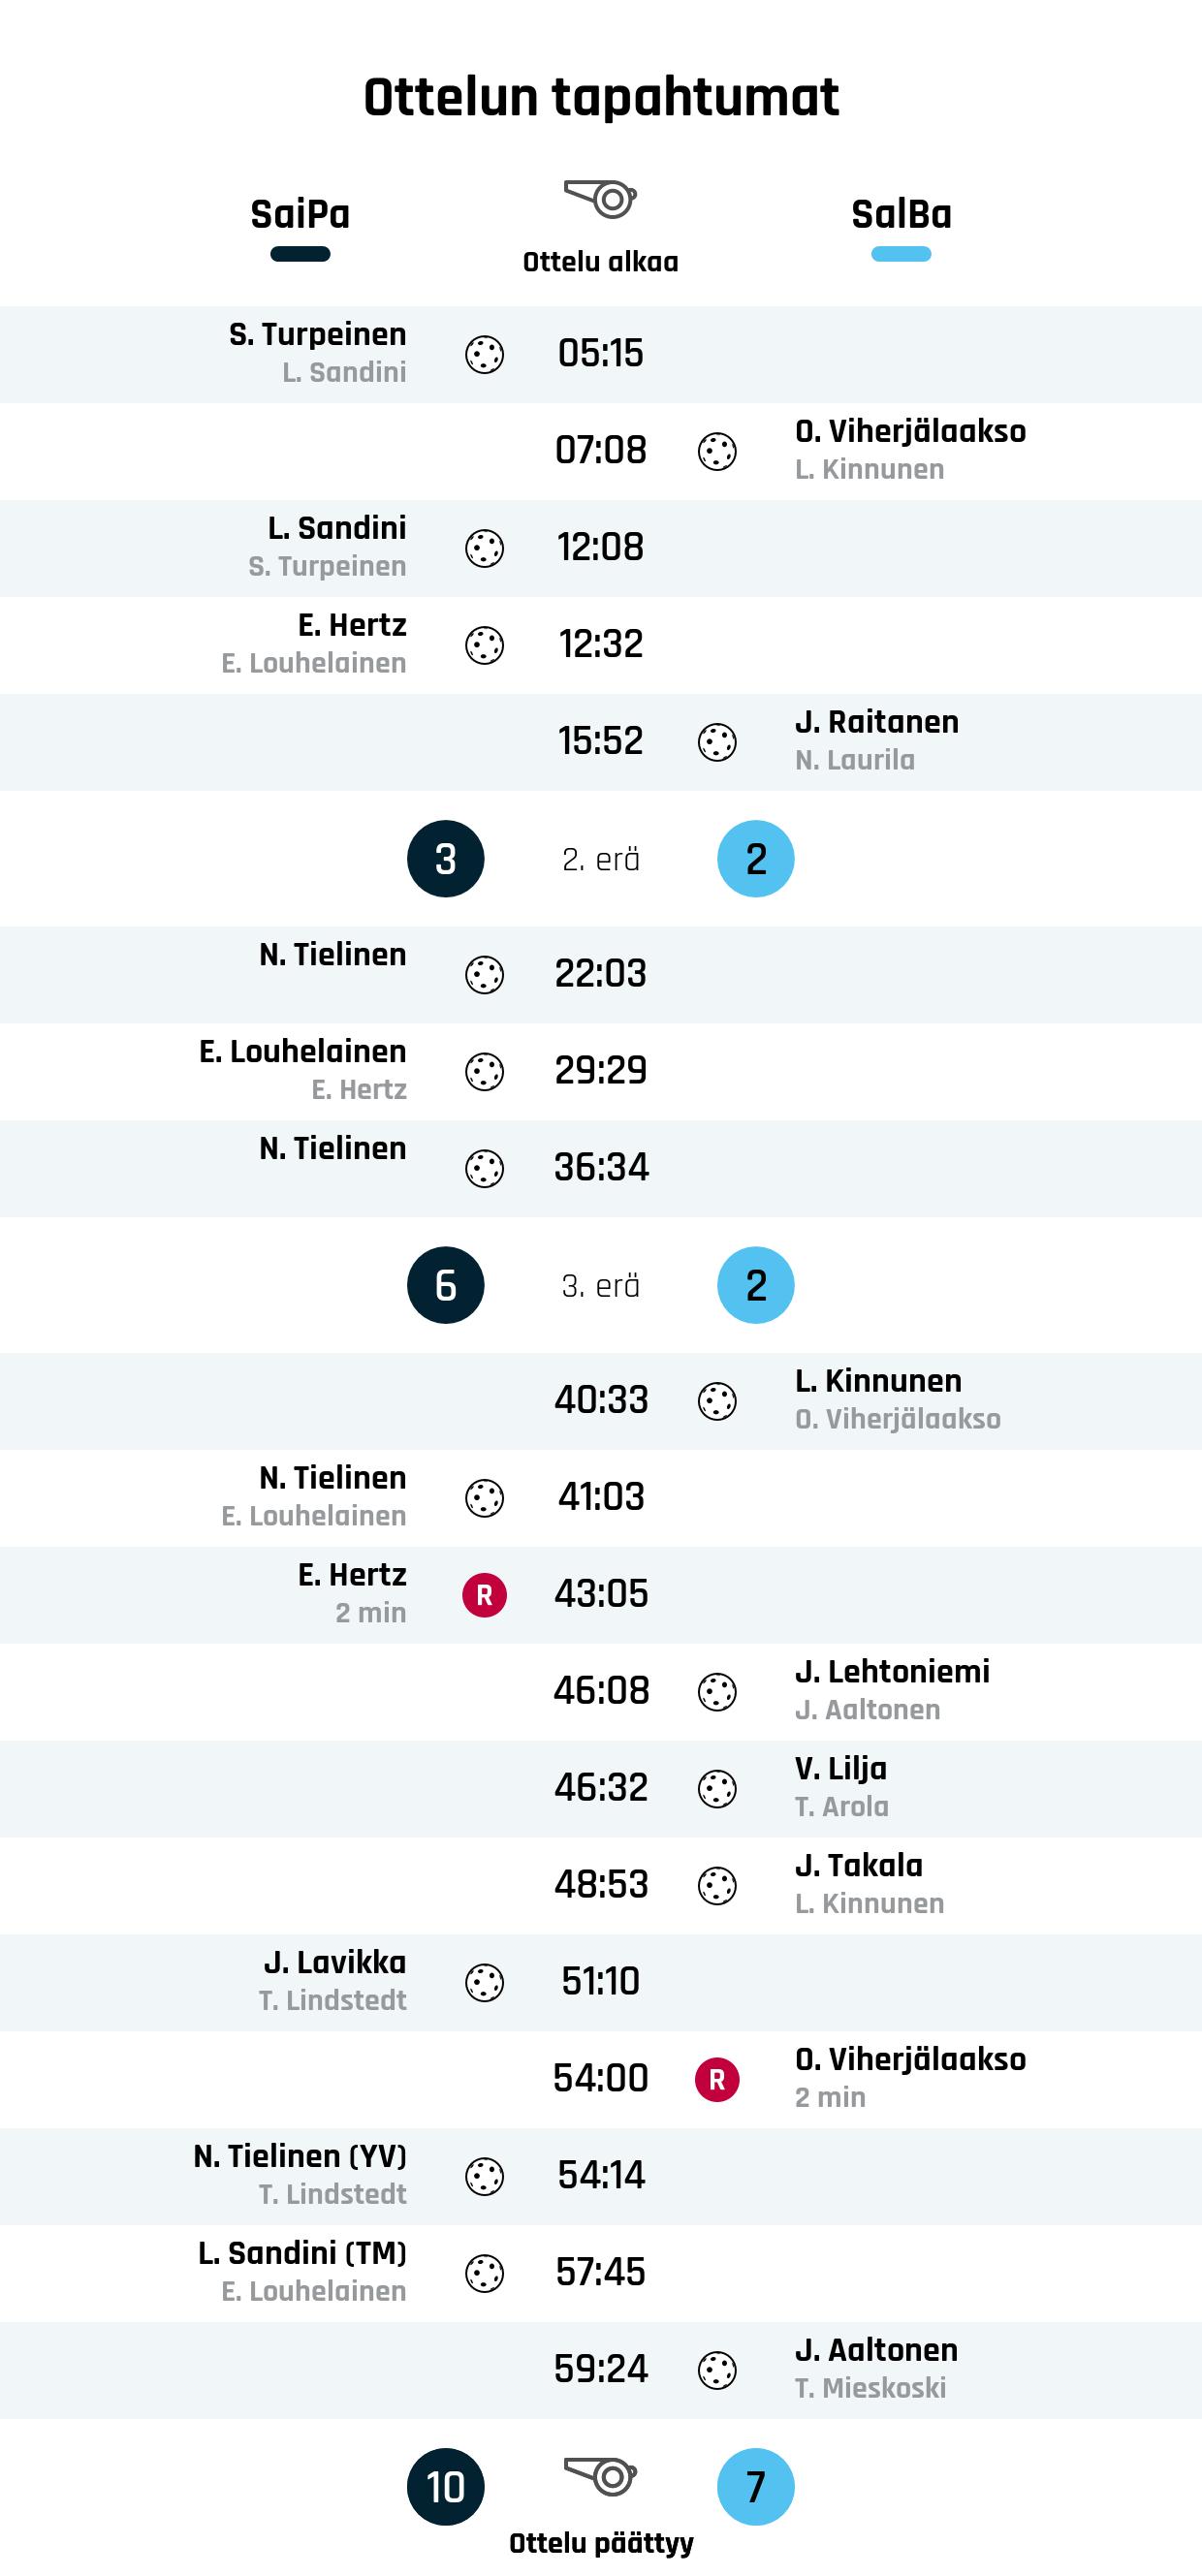Image resolution: width=1202 pixels, height=2576 pixels.
Task: Click scorer name J. Raitanen
Action: (x=876, y=722)
